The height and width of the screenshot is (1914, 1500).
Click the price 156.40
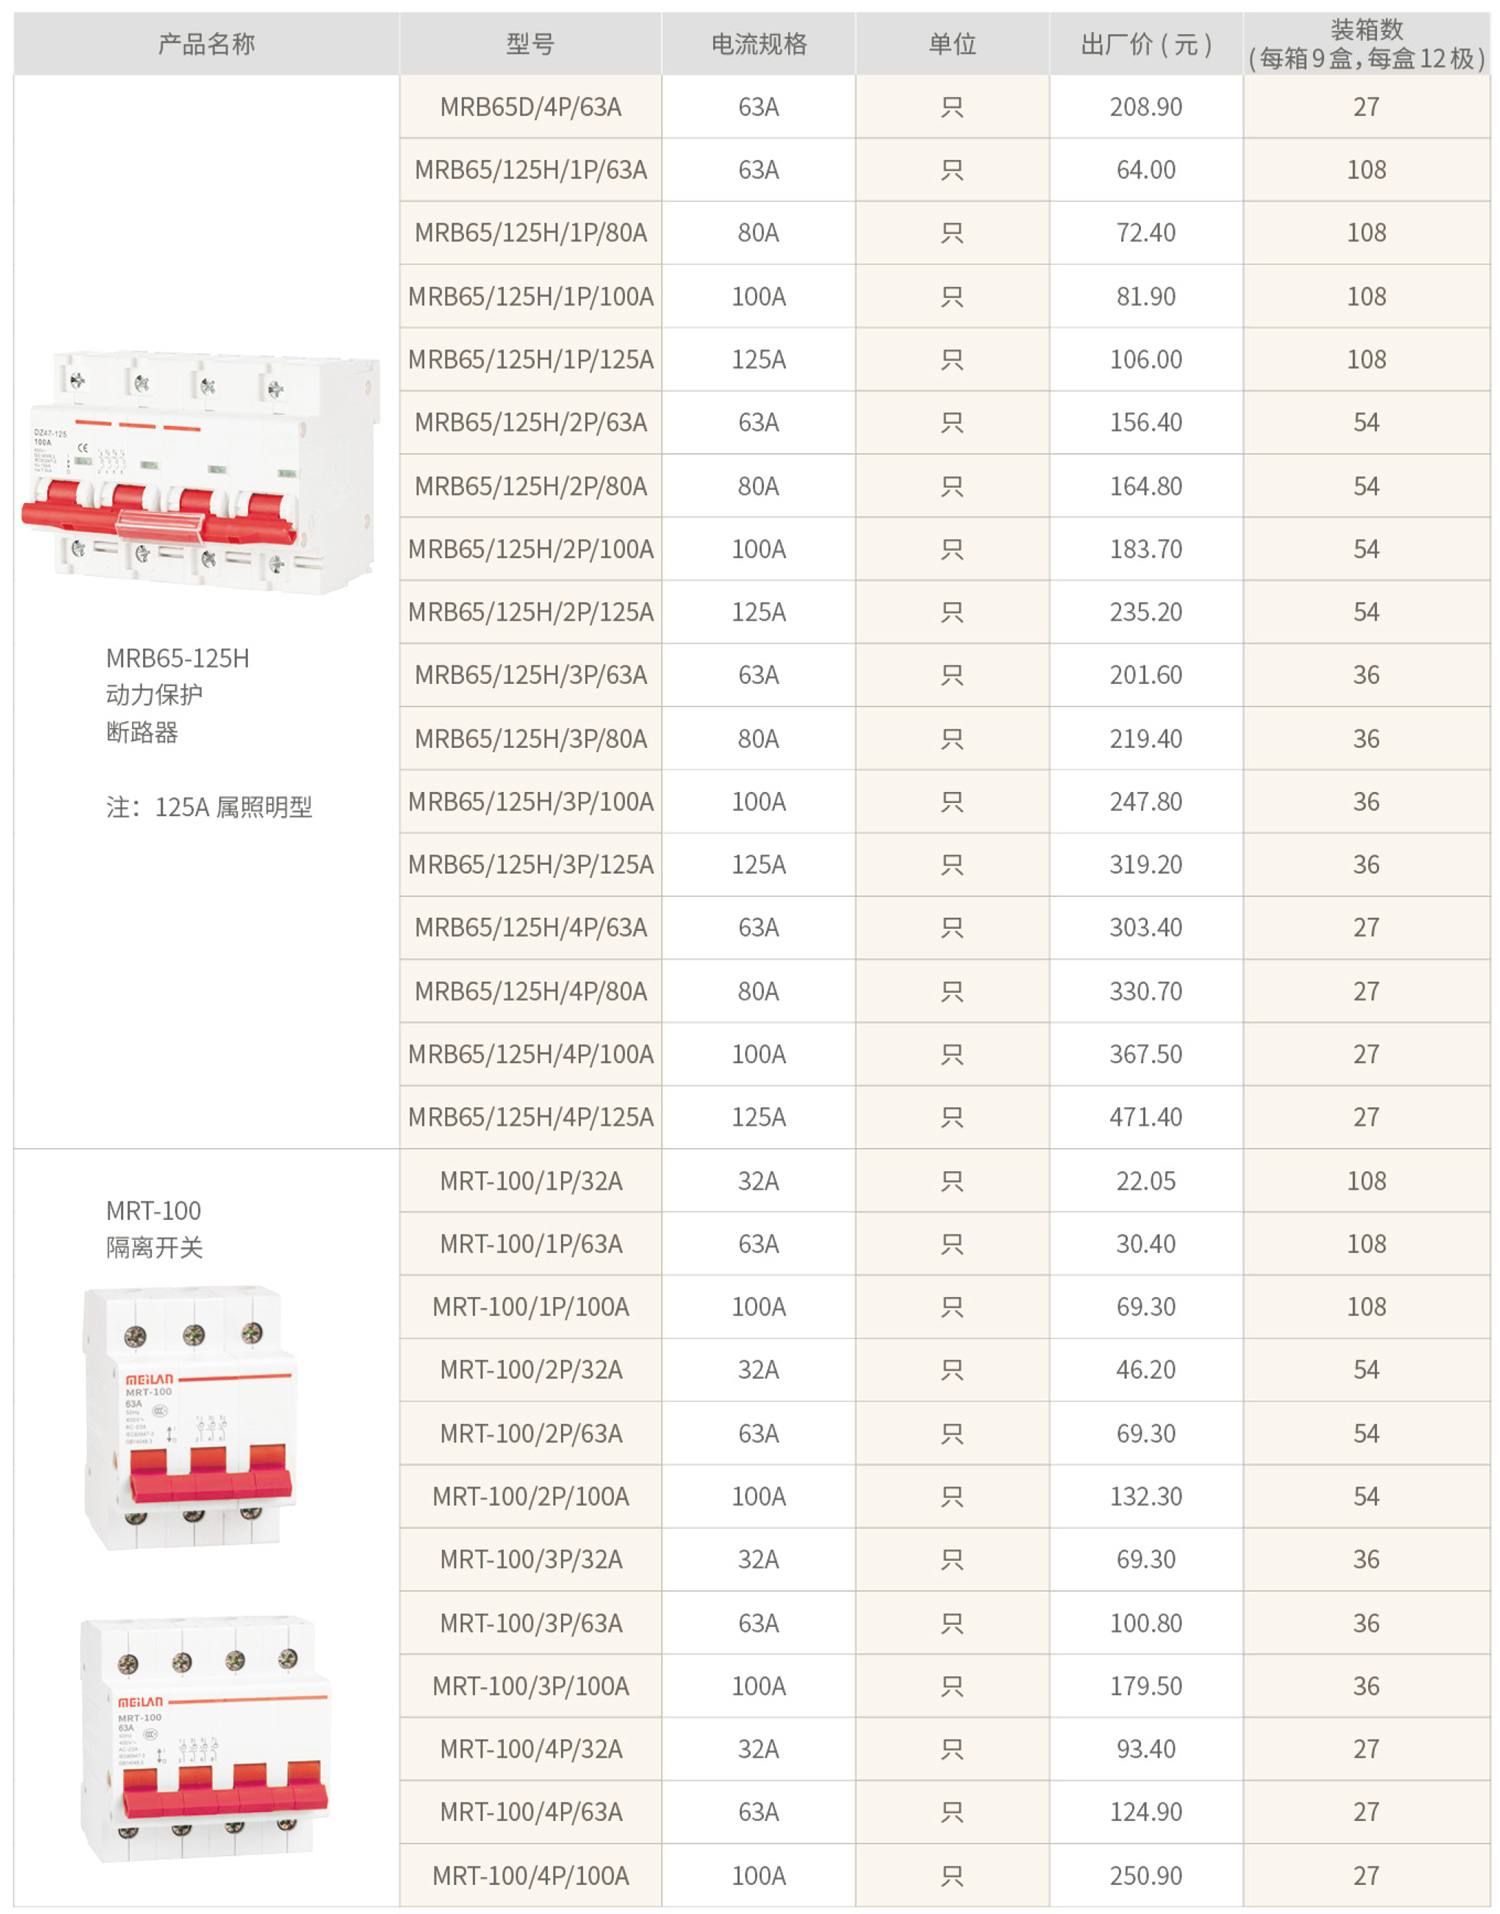click(x=1146, y=423)
